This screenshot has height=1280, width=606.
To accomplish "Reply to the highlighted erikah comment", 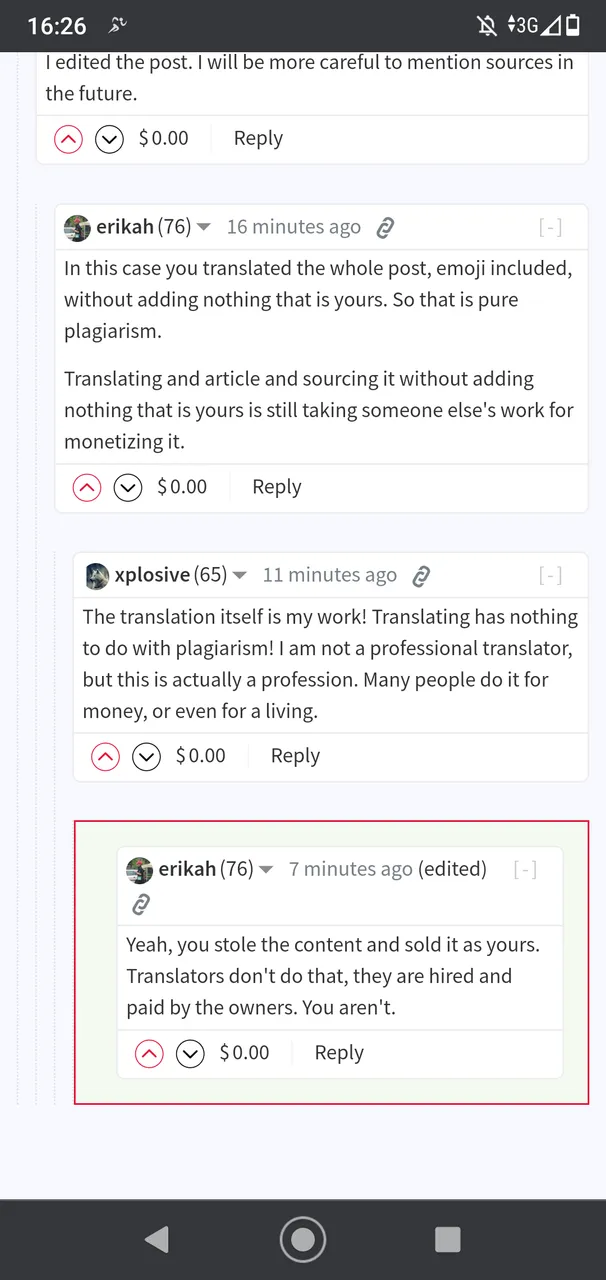I will [x=339, y=1052].
